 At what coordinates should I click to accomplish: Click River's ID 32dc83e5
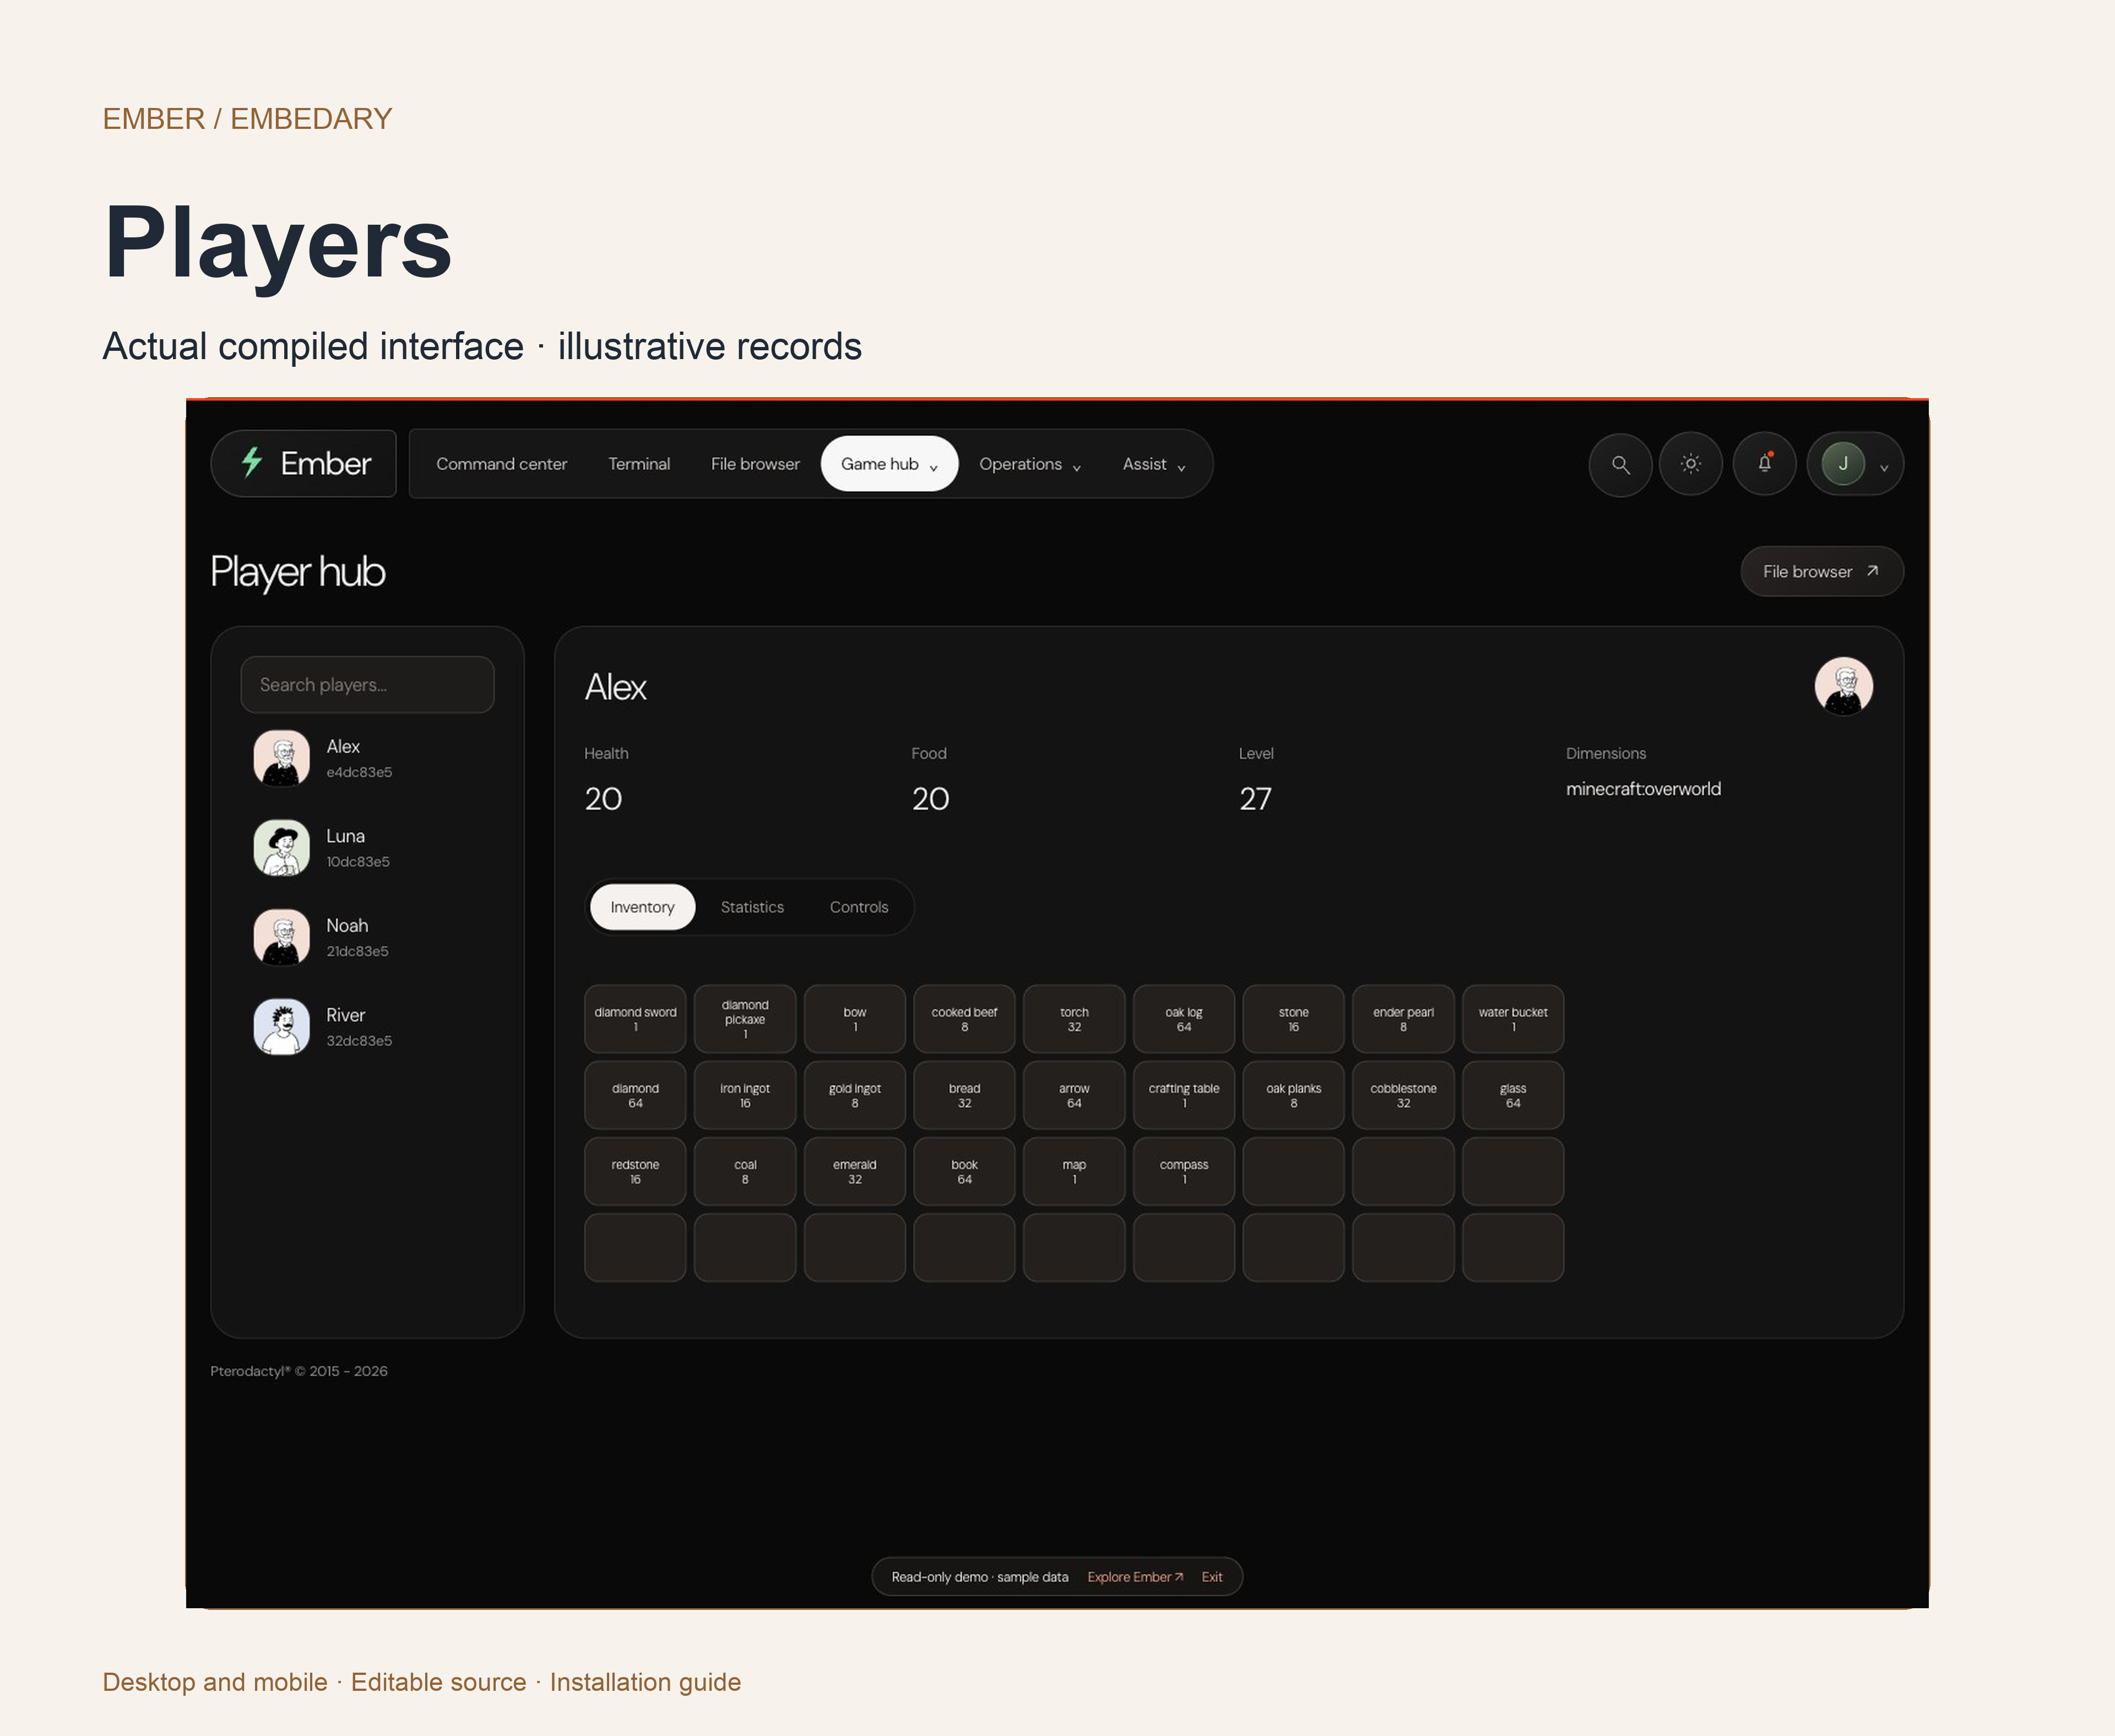[x=359, y=1041]
